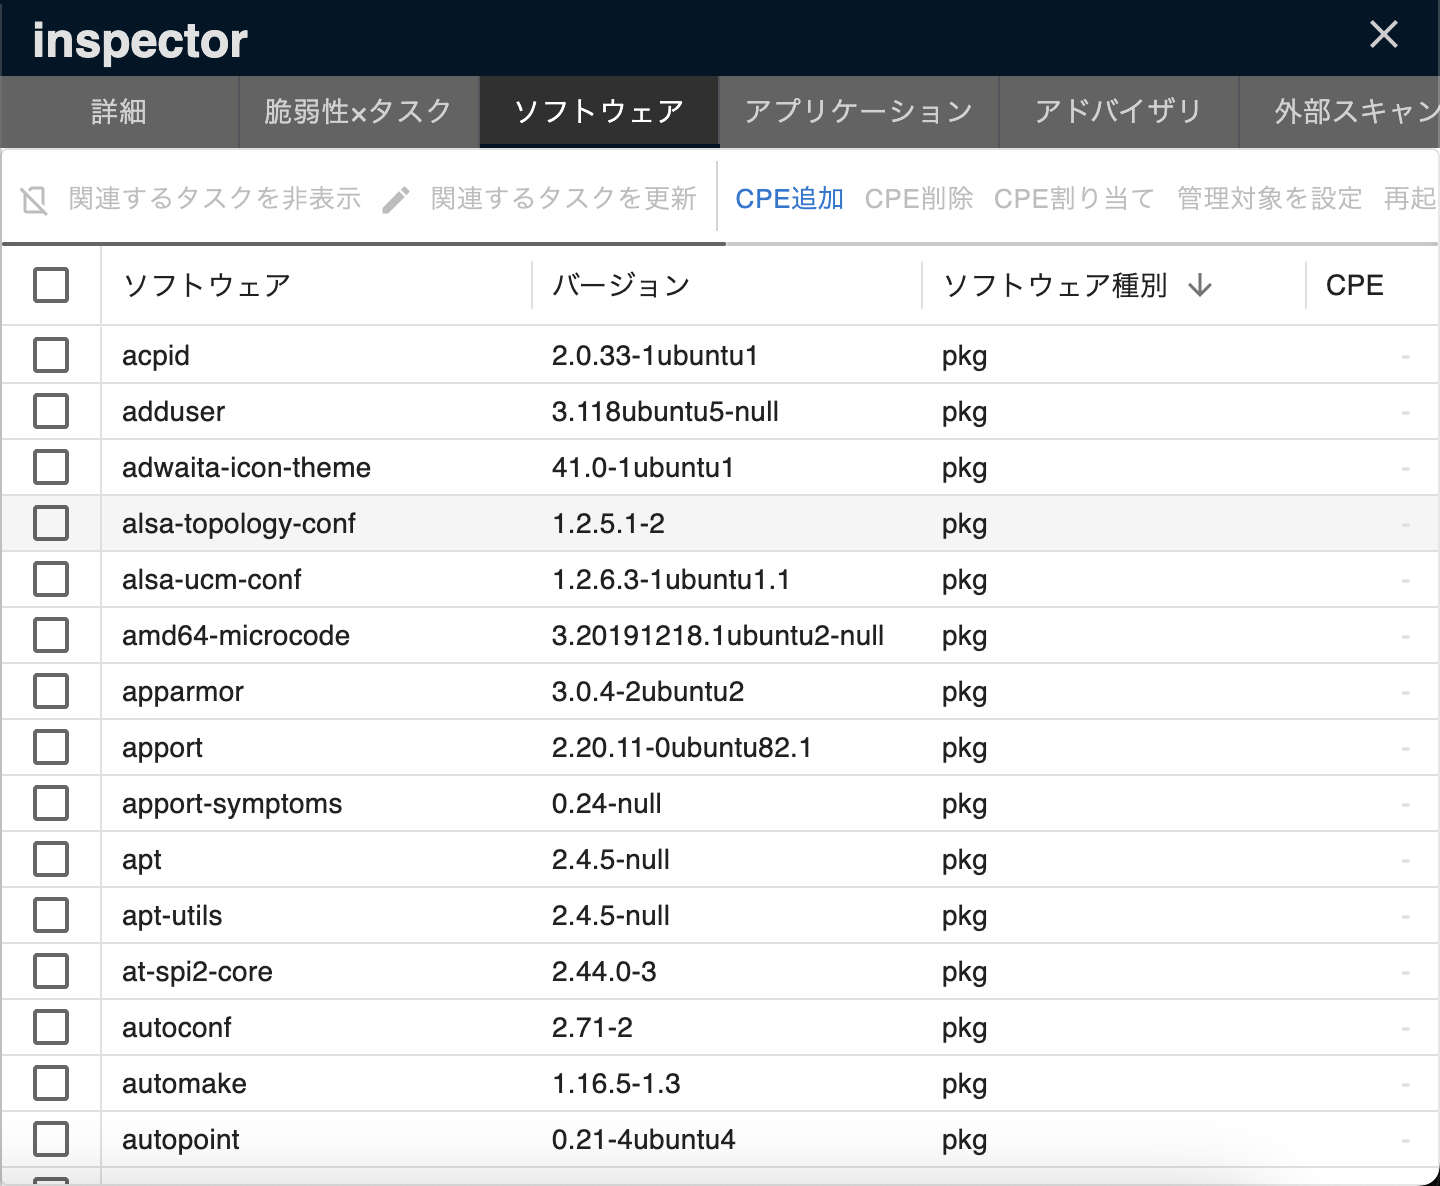This screenshot has height=1186, width=1440.
Task: Click 関連するタスクを更新 button
Action: click(x=539, y=200)
